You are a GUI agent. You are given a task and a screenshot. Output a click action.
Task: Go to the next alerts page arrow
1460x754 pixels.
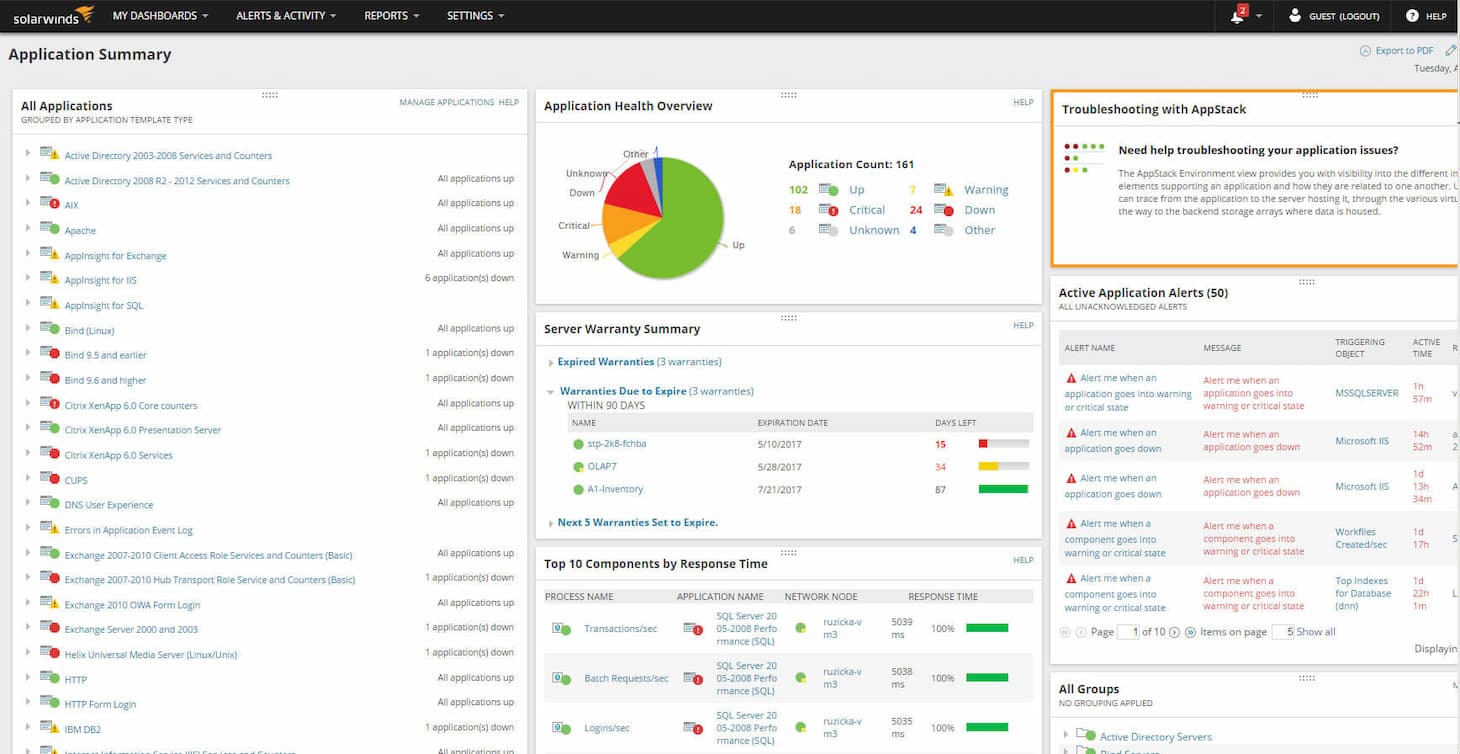[x=1175, y=632]
